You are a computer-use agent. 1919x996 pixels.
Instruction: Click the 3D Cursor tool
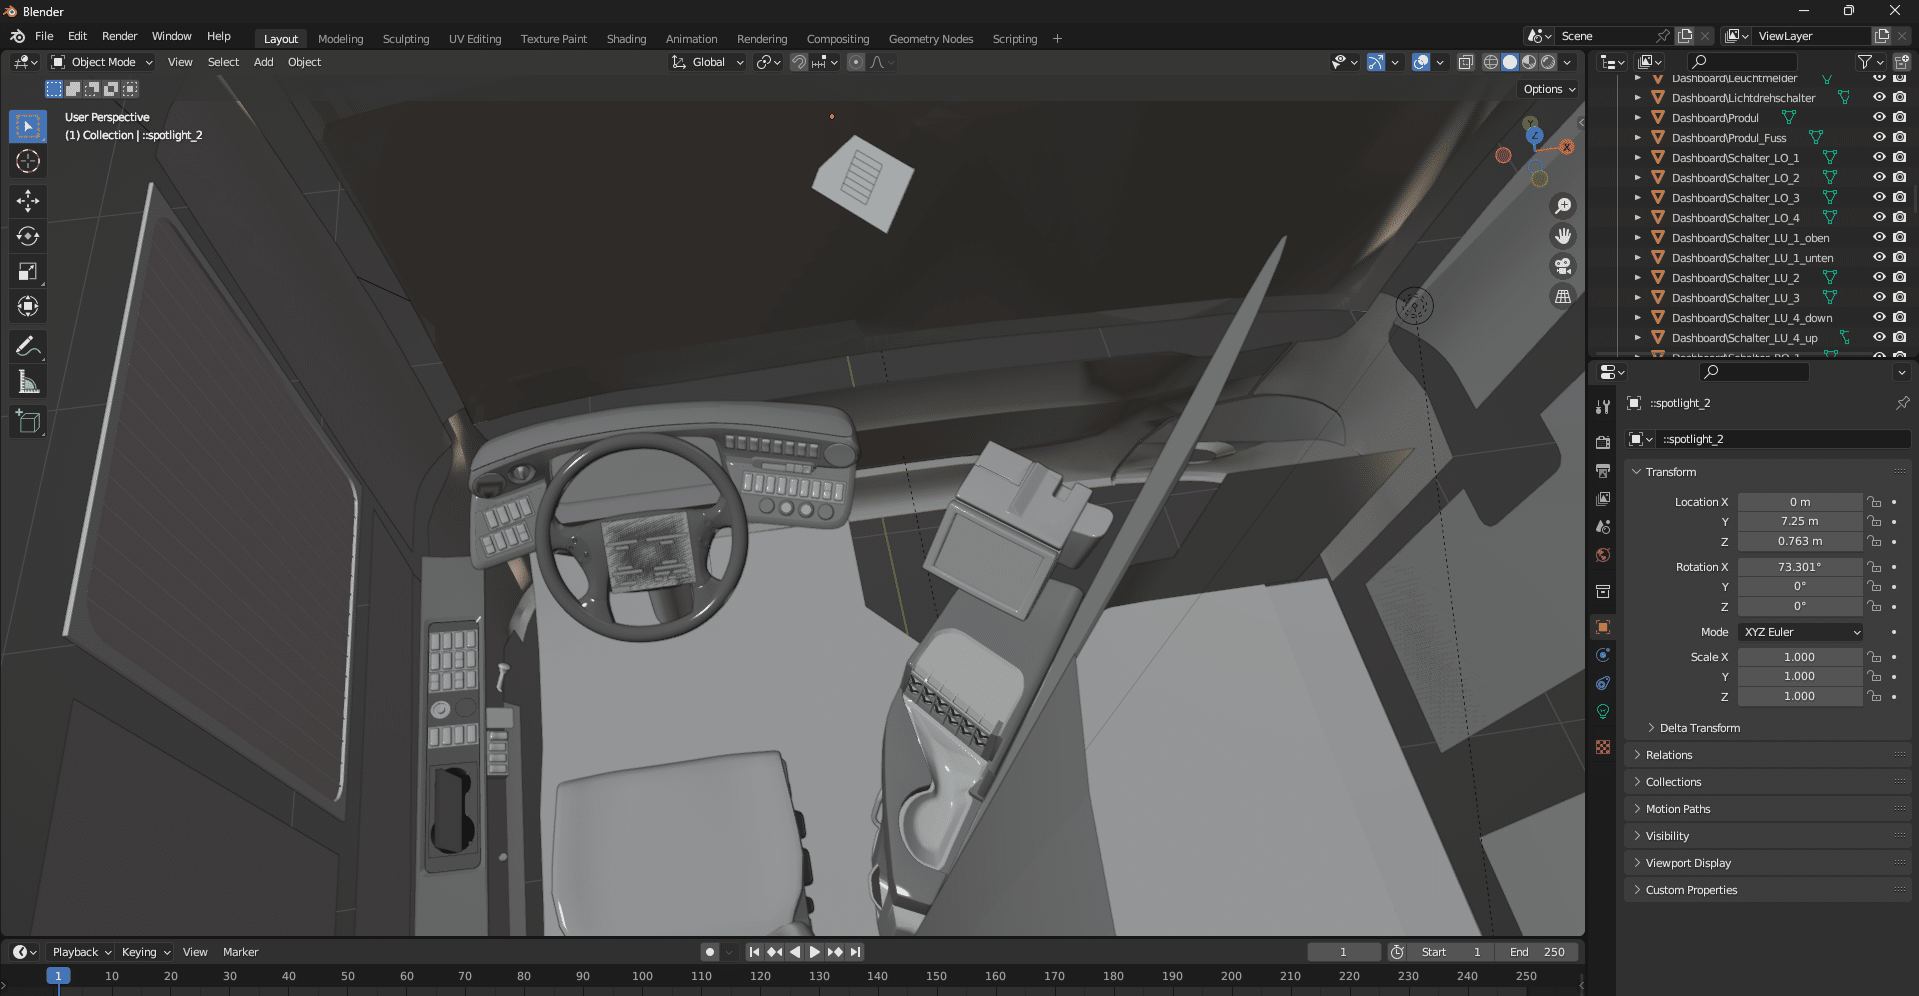tap(28, 162)
